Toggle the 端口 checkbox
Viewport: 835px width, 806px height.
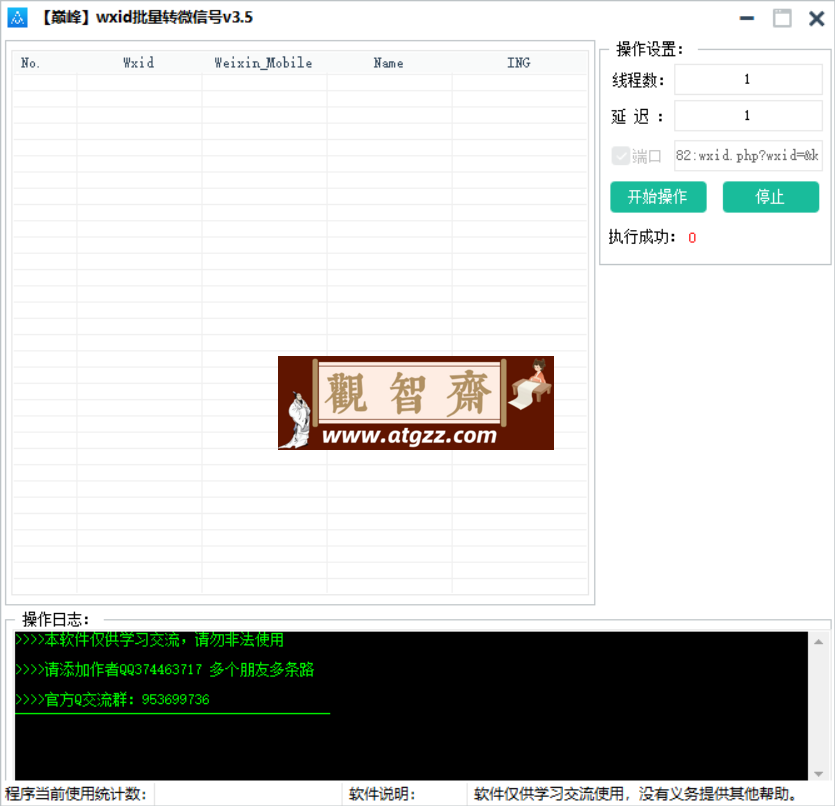pos(620,156)
